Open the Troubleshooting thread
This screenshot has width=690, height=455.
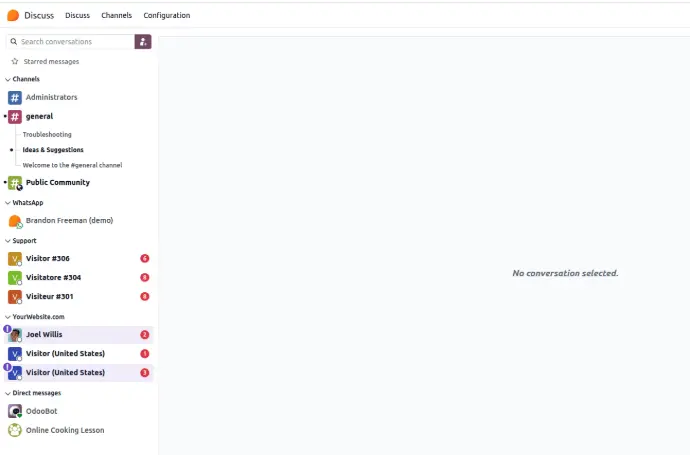[x=47, y=134]
